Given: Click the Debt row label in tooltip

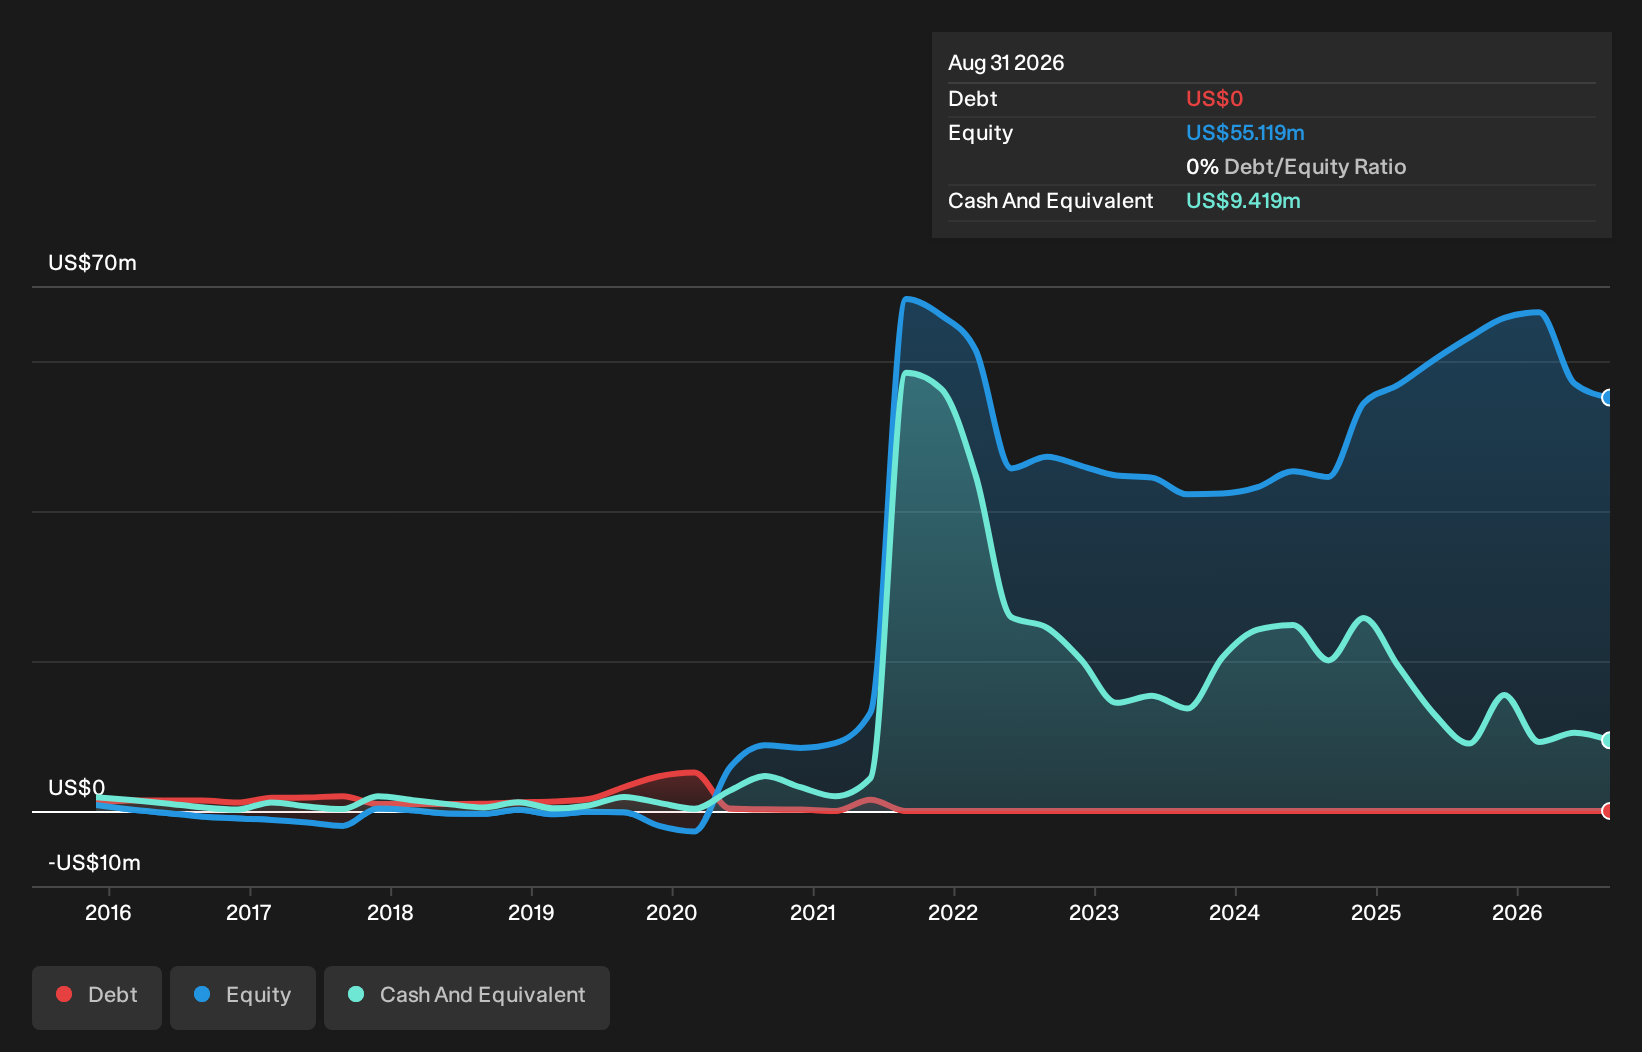Looking at the screenshot, I should [973, 99].
